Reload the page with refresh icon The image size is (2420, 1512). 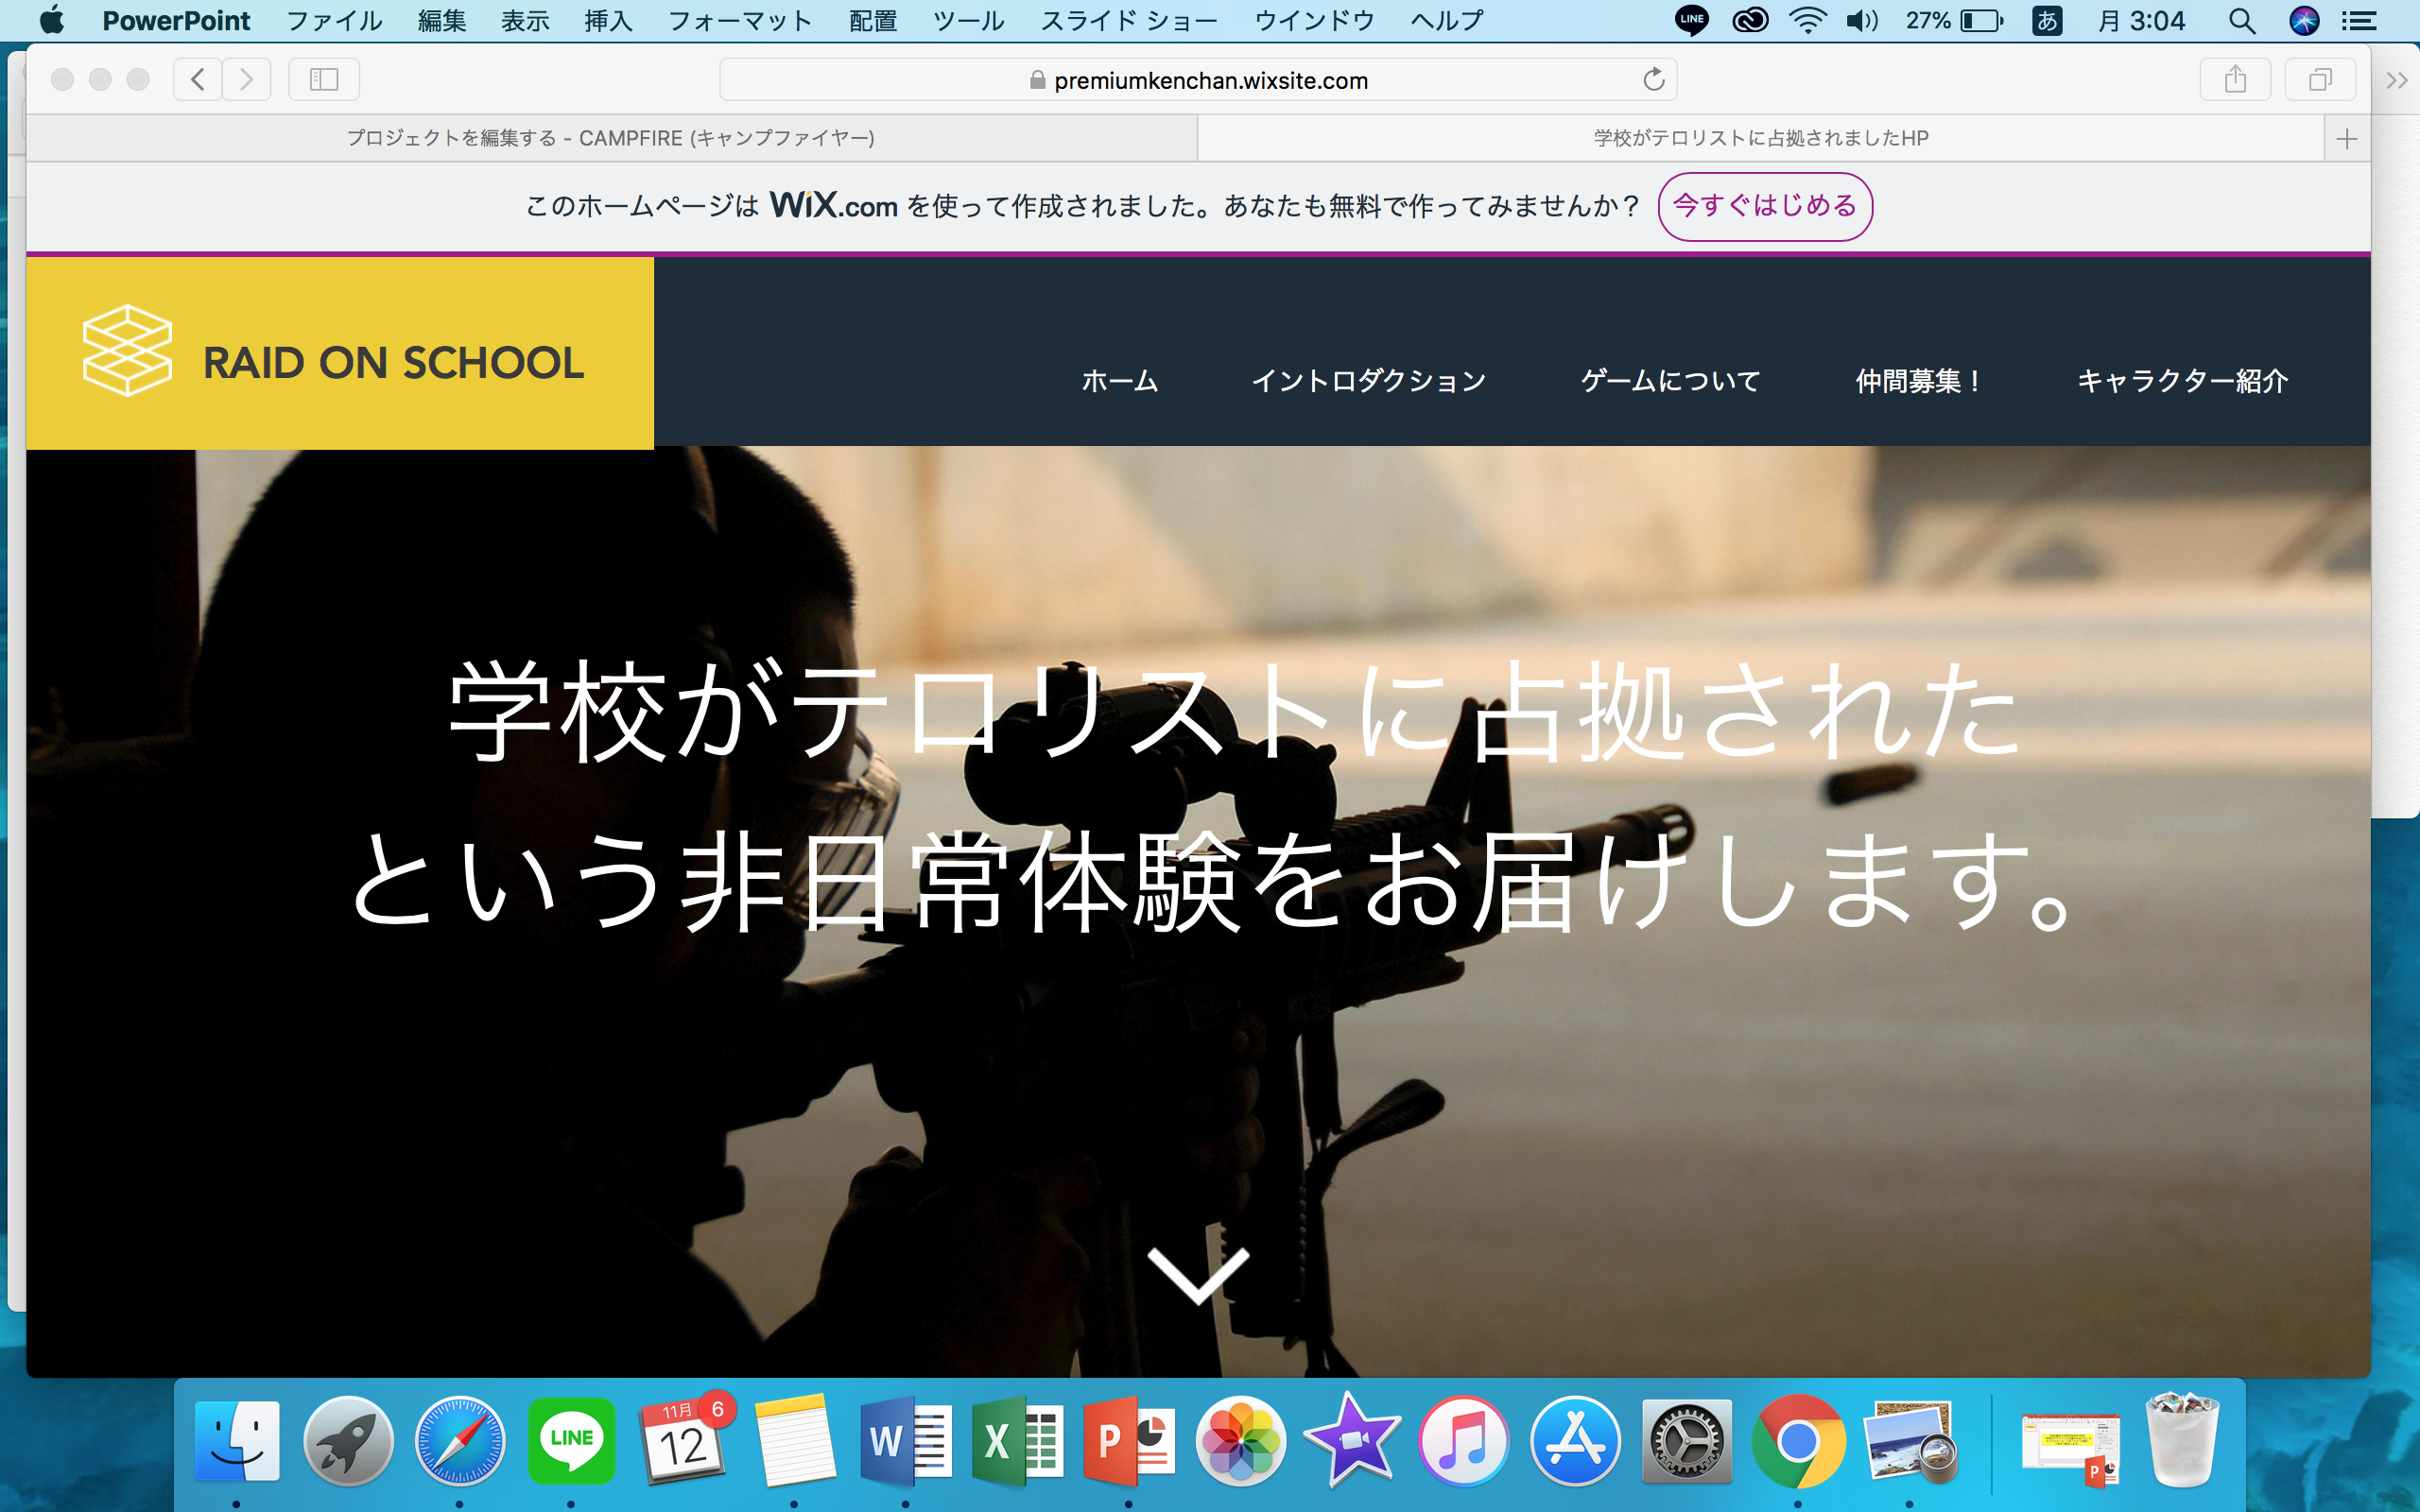(x=1653, y=79)
